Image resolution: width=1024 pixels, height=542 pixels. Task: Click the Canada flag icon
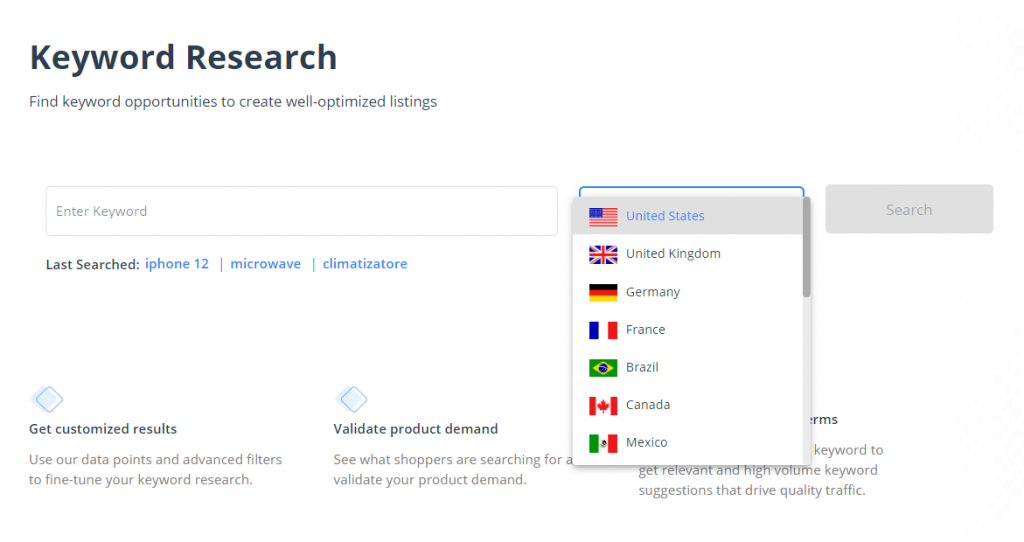[x=603, y=405]
